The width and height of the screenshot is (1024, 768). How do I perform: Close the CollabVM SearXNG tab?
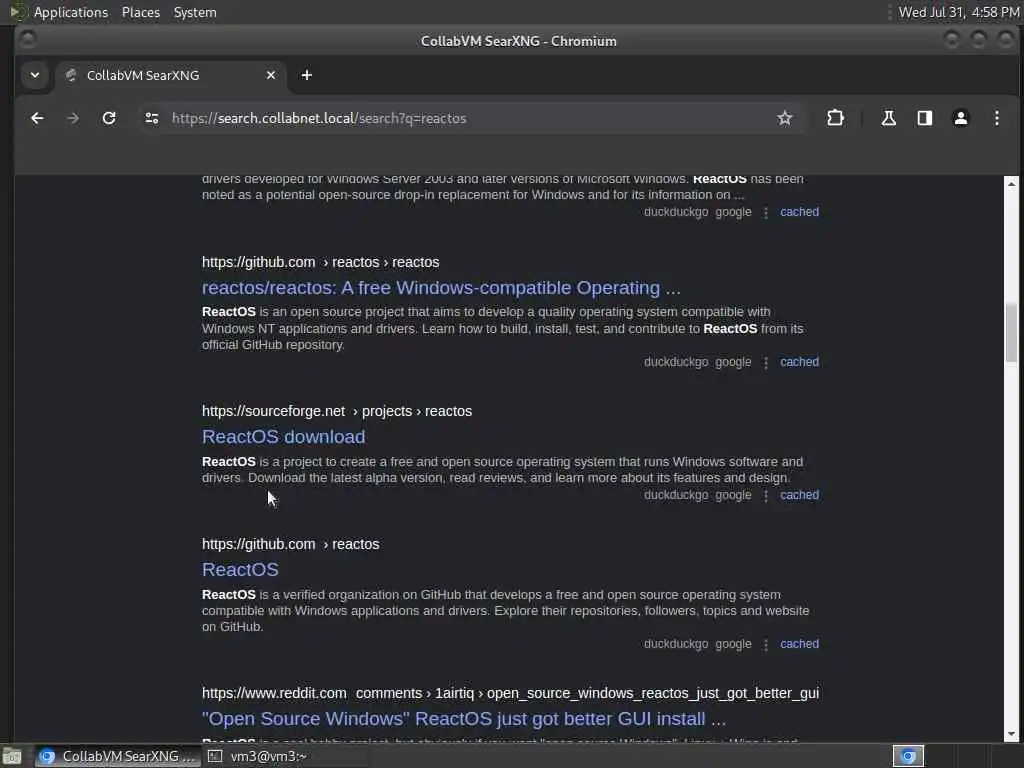coord(270,75)
